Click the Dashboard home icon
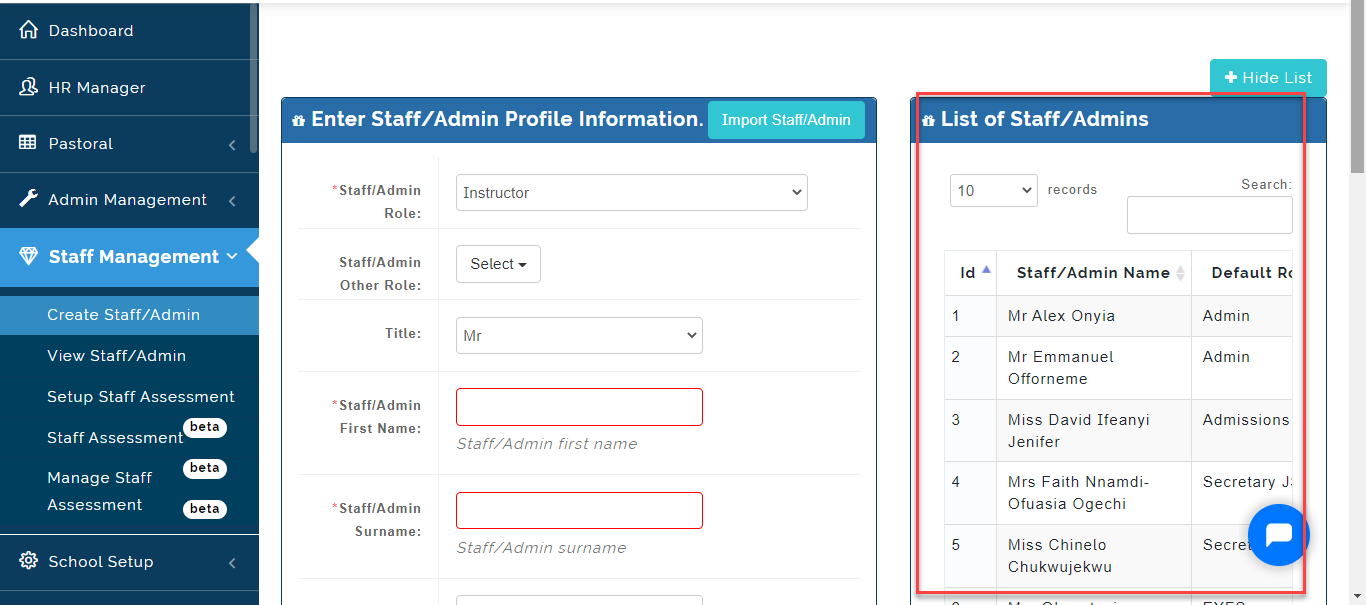Image resolution: width=1366 pixels, height=605 pixels. pyautogui.click(x=28, y=30)
